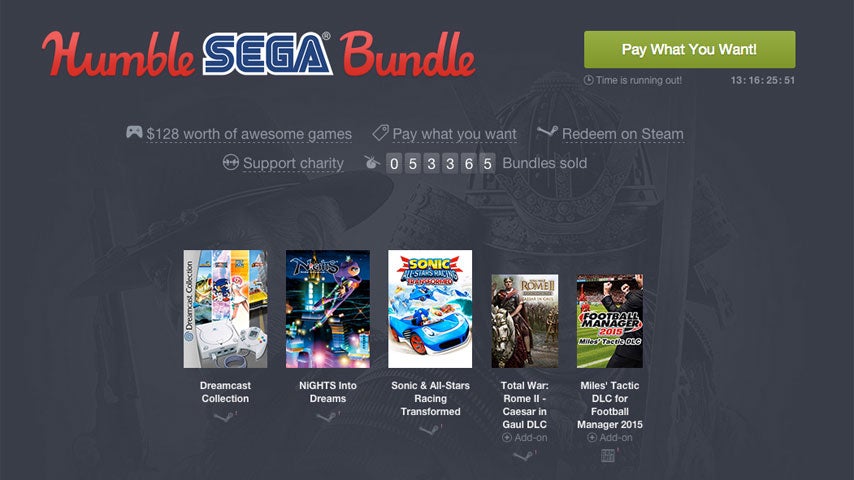Click the game controller icon
This screenshot has height=480, width=854.
pyautogui.click(x=134, y=133)
